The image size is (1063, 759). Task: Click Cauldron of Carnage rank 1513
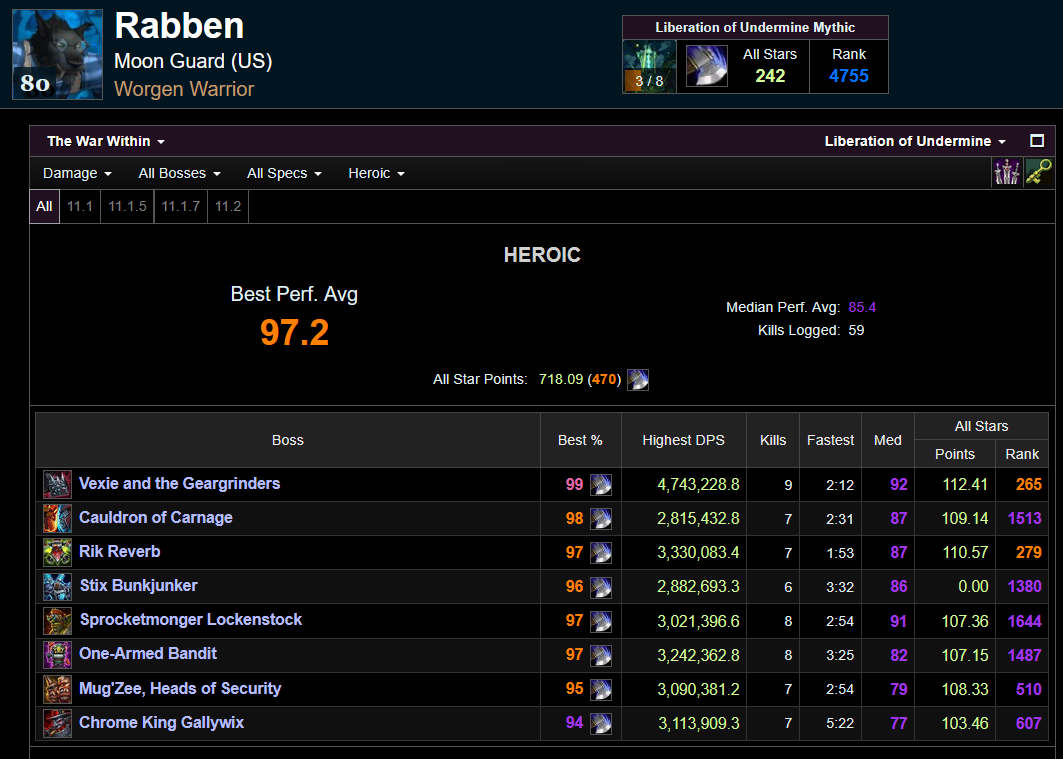[1024, 518]
